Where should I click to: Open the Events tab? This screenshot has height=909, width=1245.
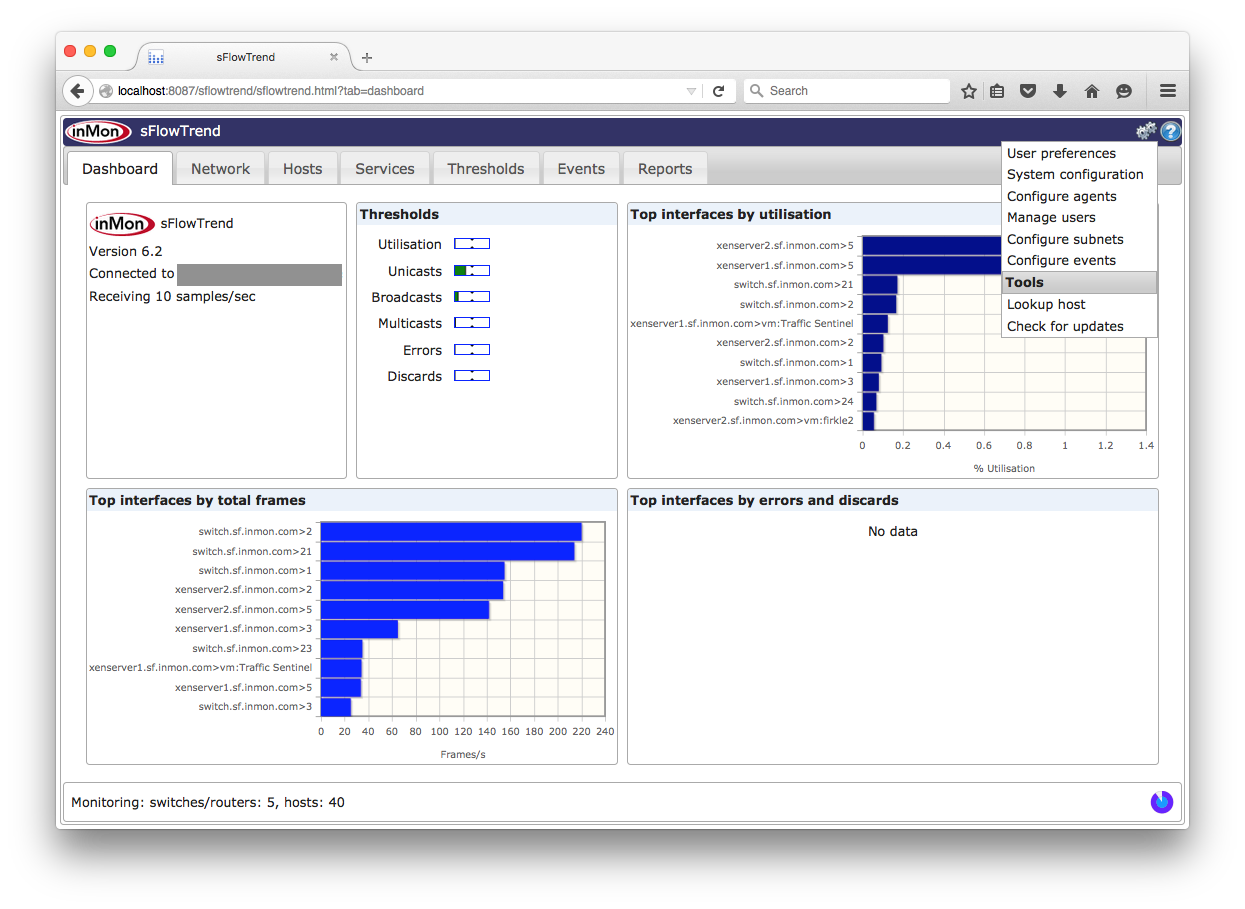[581, 169]
